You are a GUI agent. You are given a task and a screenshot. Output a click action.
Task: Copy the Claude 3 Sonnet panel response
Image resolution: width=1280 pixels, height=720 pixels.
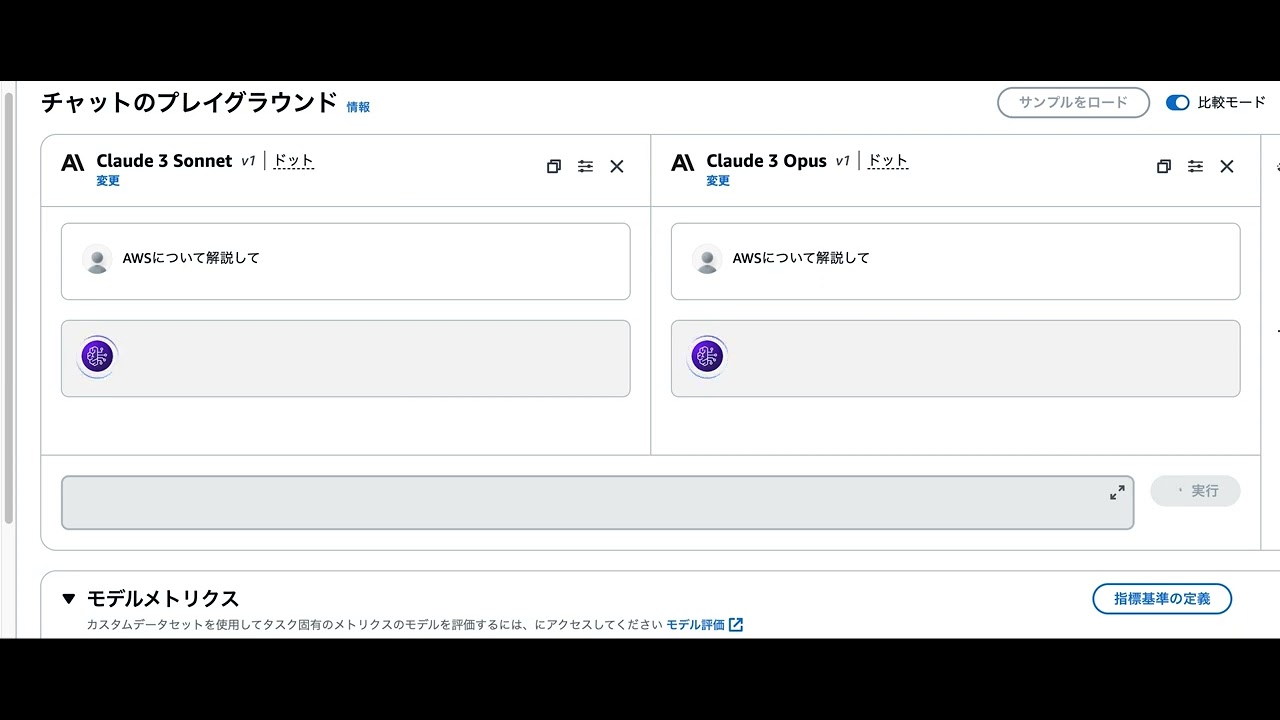click(x=554, y=167)
